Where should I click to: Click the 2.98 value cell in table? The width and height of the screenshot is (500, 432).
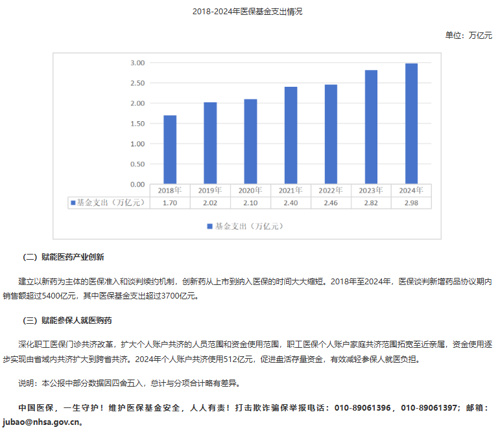pyautogui.click(x=411, y=203)
